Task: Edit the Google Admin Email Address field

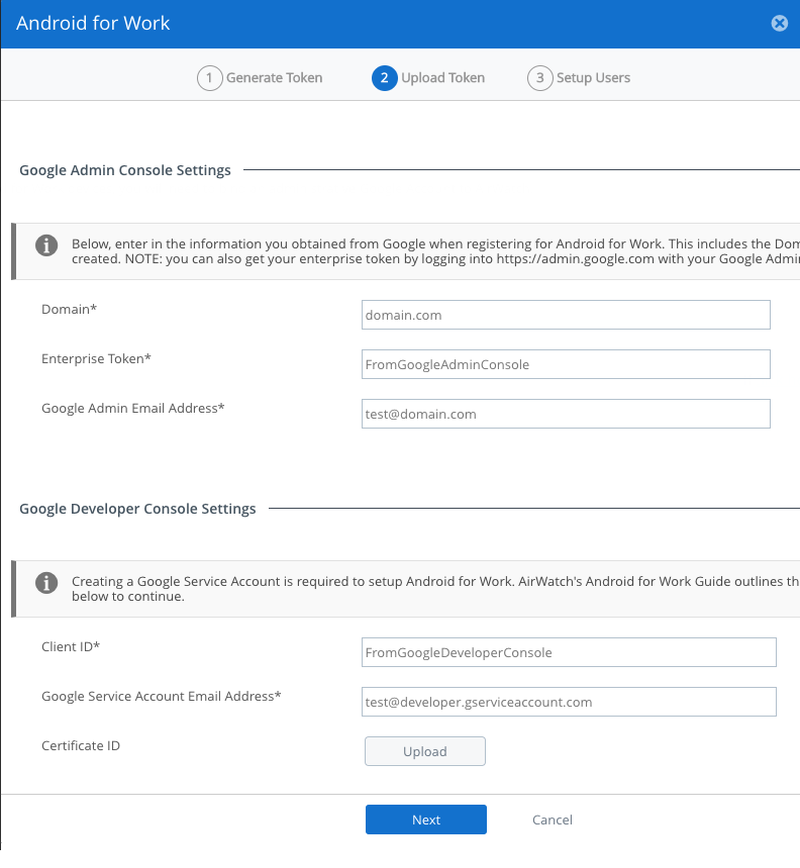Action: (566, 414)
